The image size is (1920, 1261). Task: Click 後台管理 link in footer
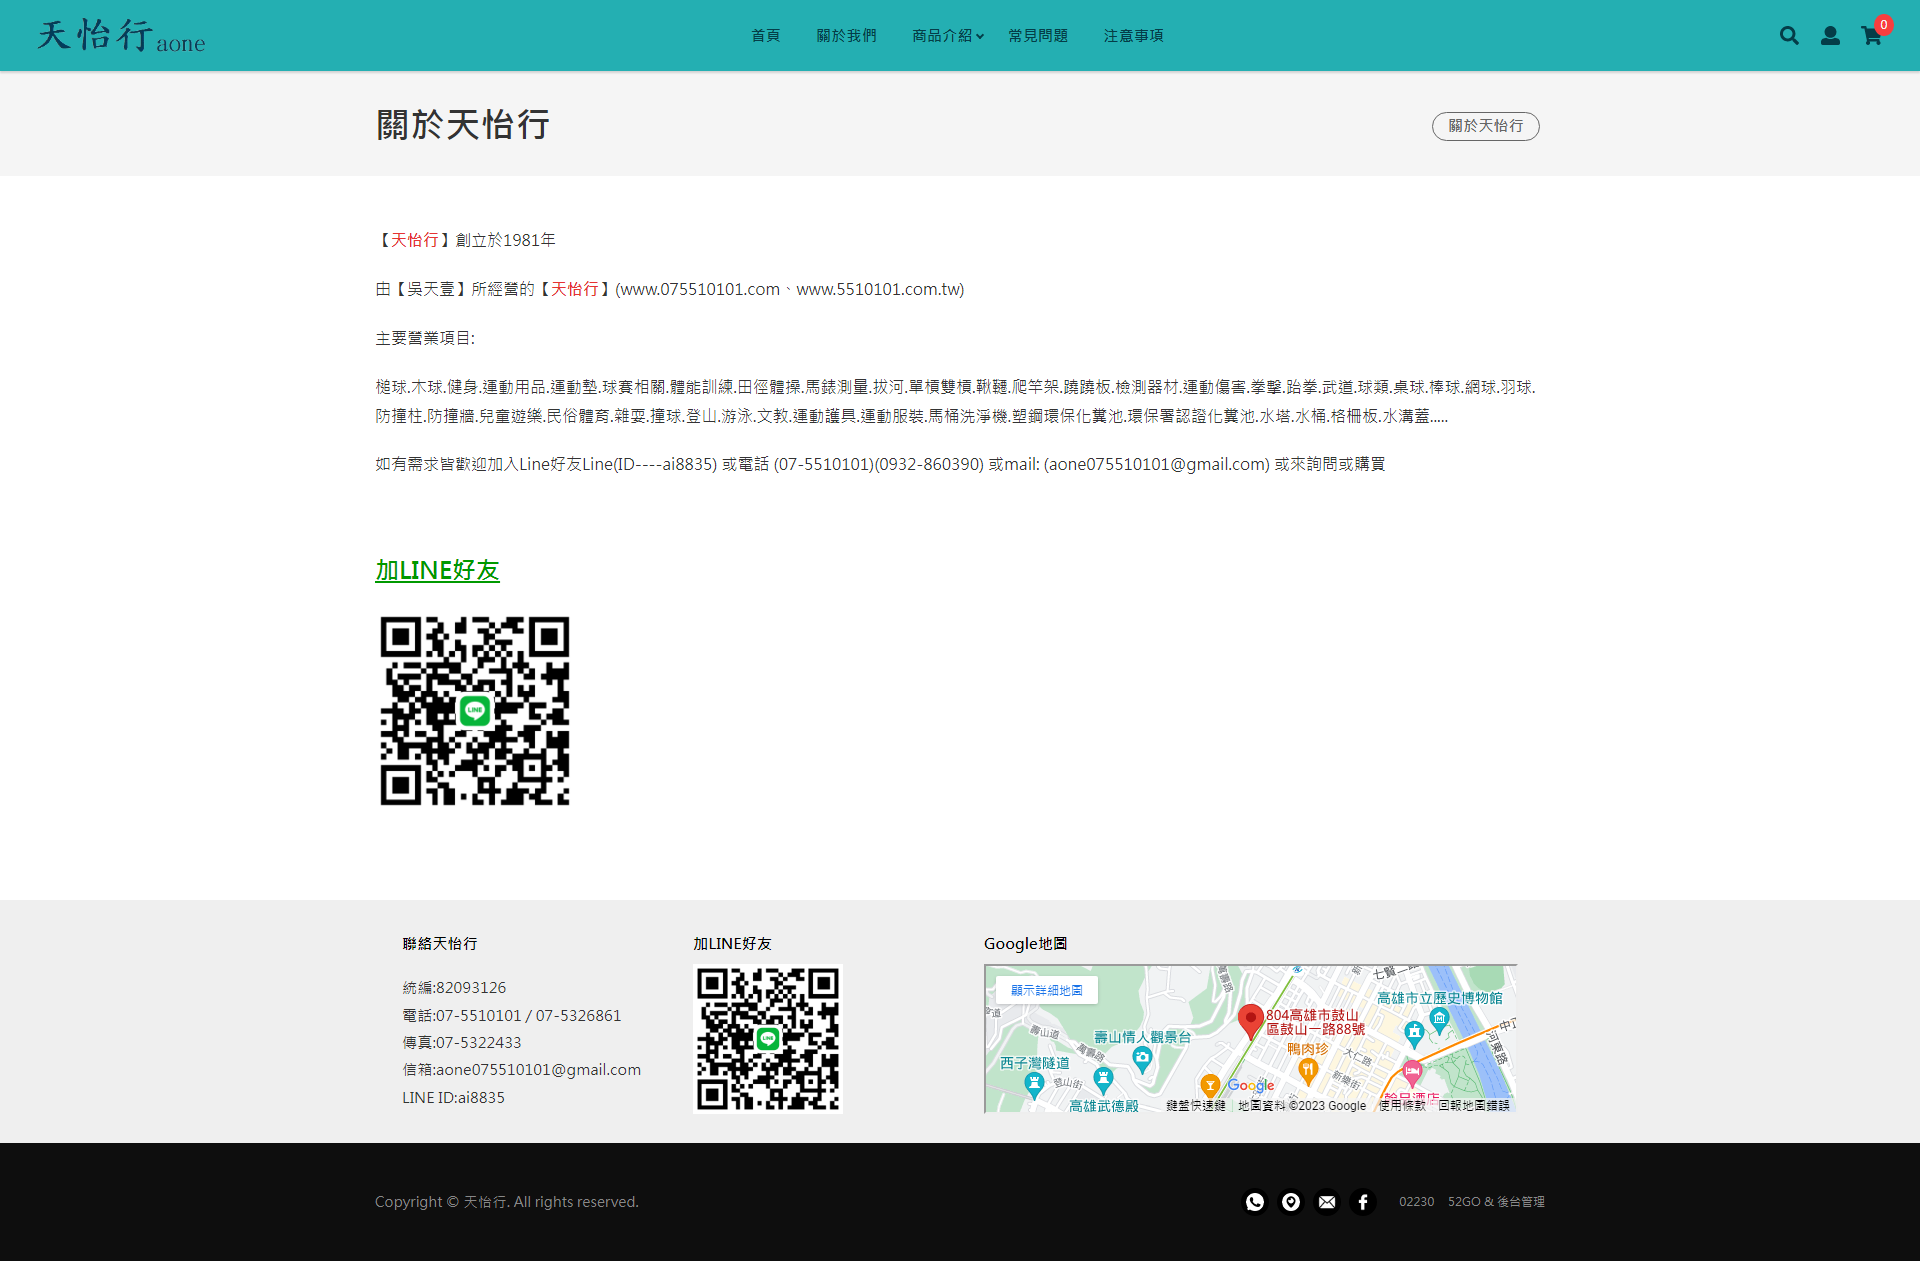pos(1521,1202)
